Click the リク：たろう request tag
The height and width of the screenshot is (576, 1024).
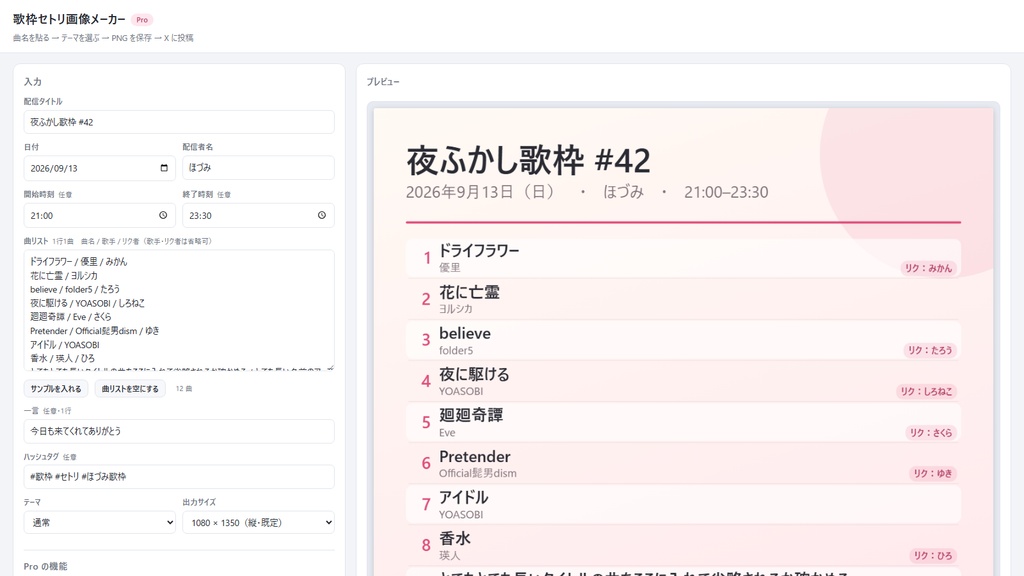coord(930,350)
